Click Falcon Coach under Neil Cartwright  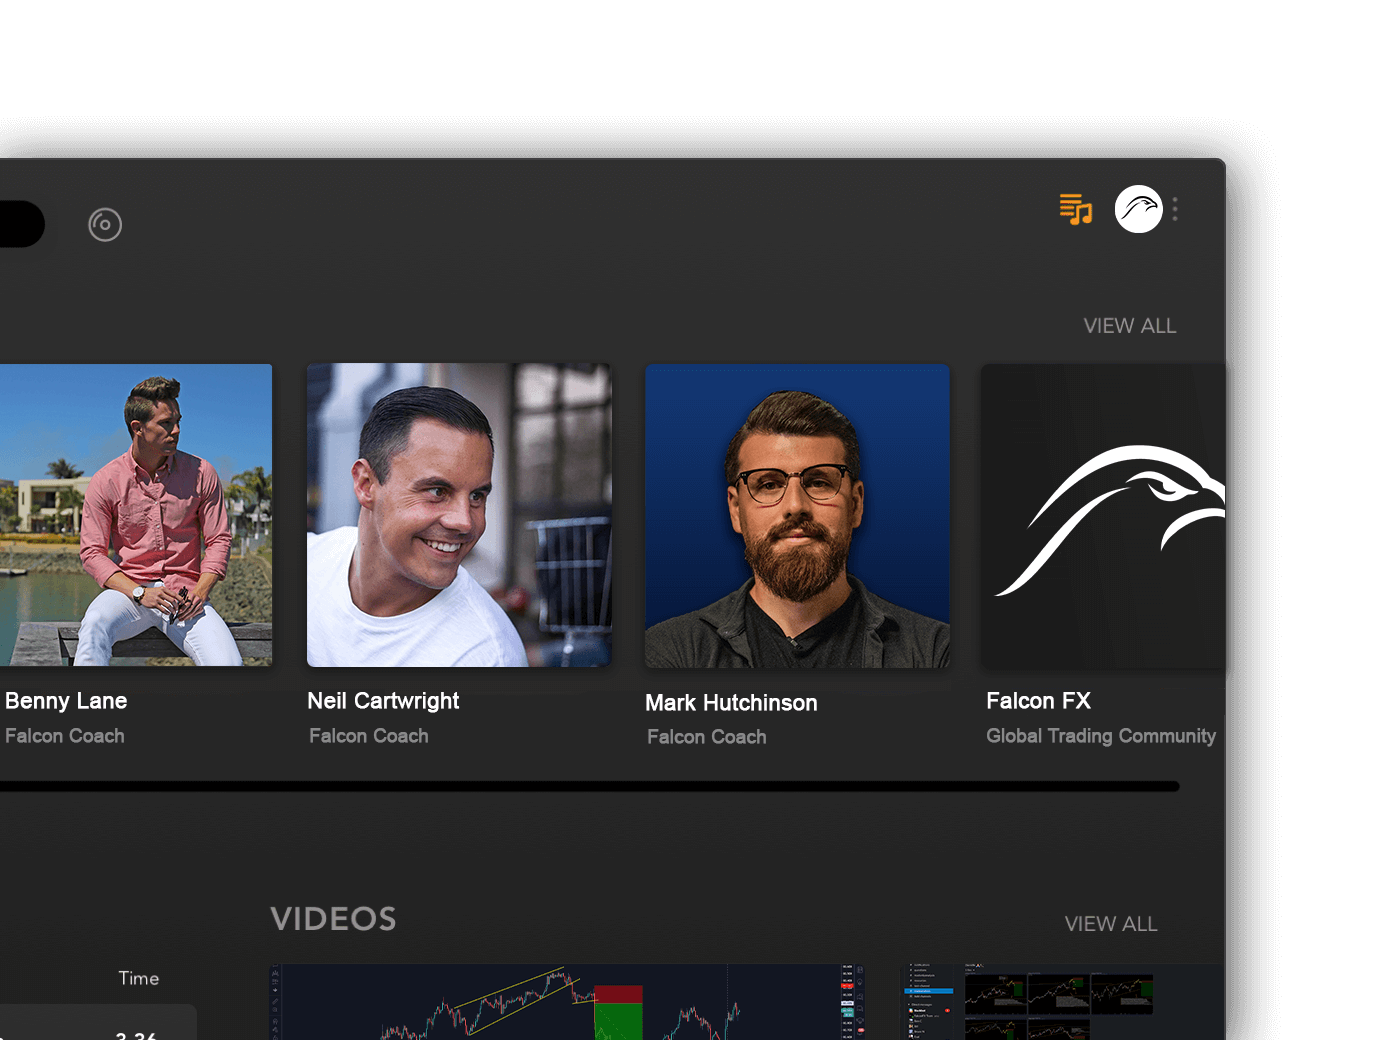pos(369,736)
